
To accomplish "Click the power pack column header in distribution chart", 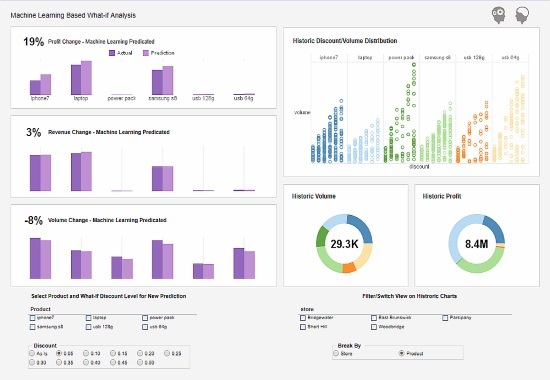I will click(401, 58).
